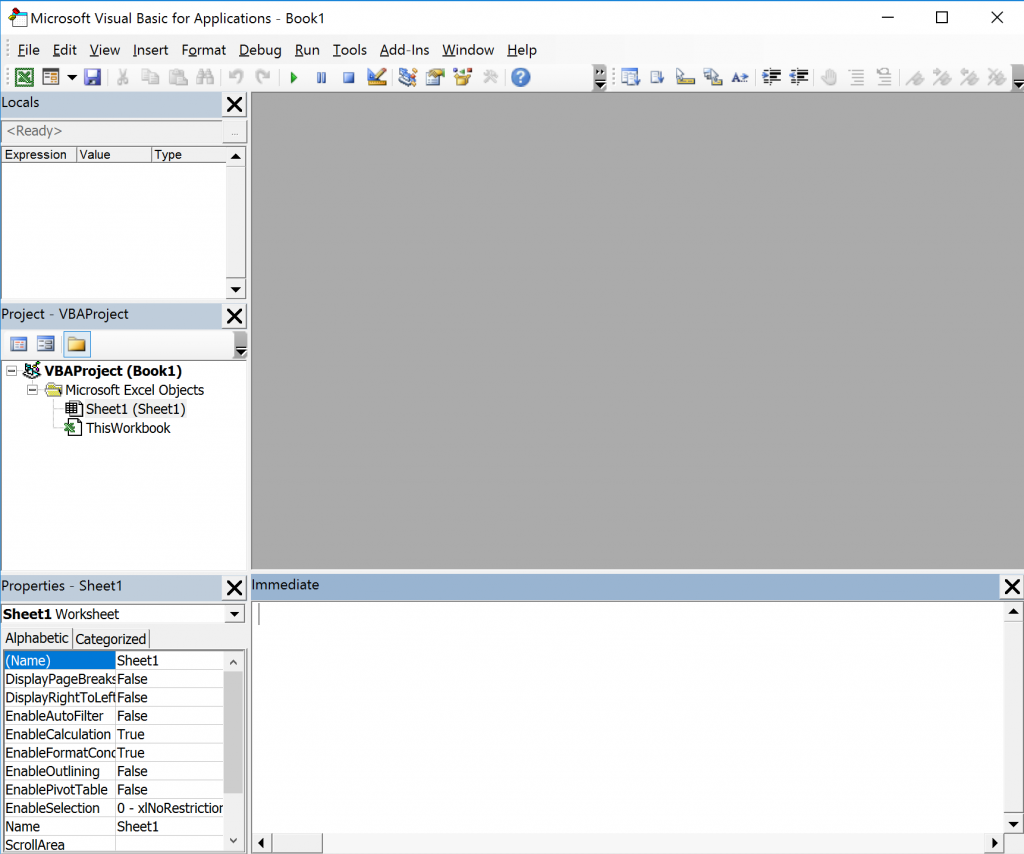The width and height of the screenshot is (1024, 854).
Task: Switch to the Categorized properties tab
Action: click(x=111, y=639)
